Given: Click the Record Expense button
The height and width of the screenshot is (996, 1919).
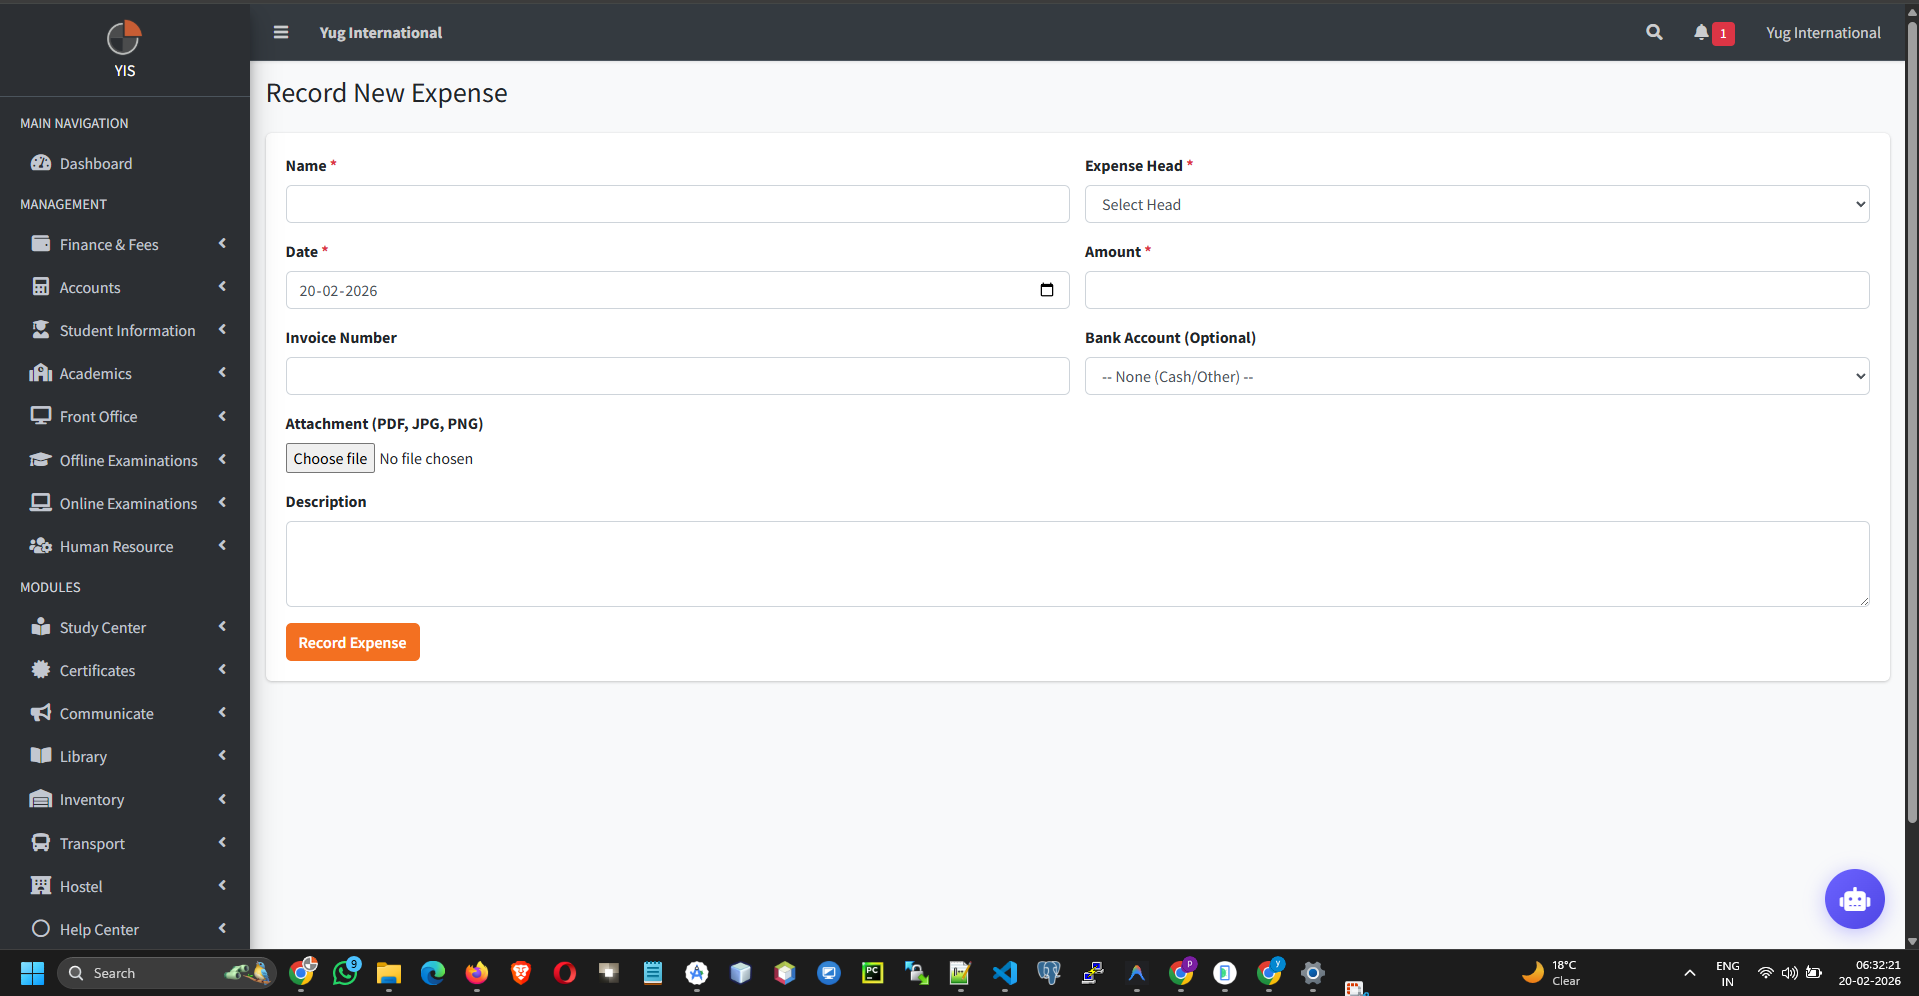Looking at the screenshot, I should (352, 641).
